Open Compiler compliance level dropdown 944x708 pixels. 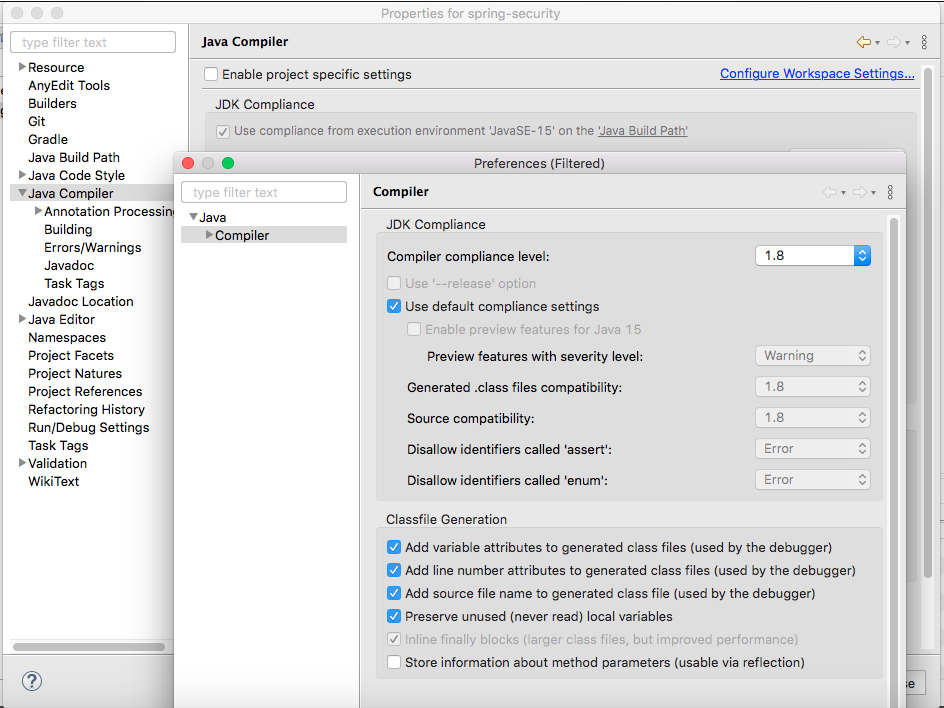click(812, 255)
